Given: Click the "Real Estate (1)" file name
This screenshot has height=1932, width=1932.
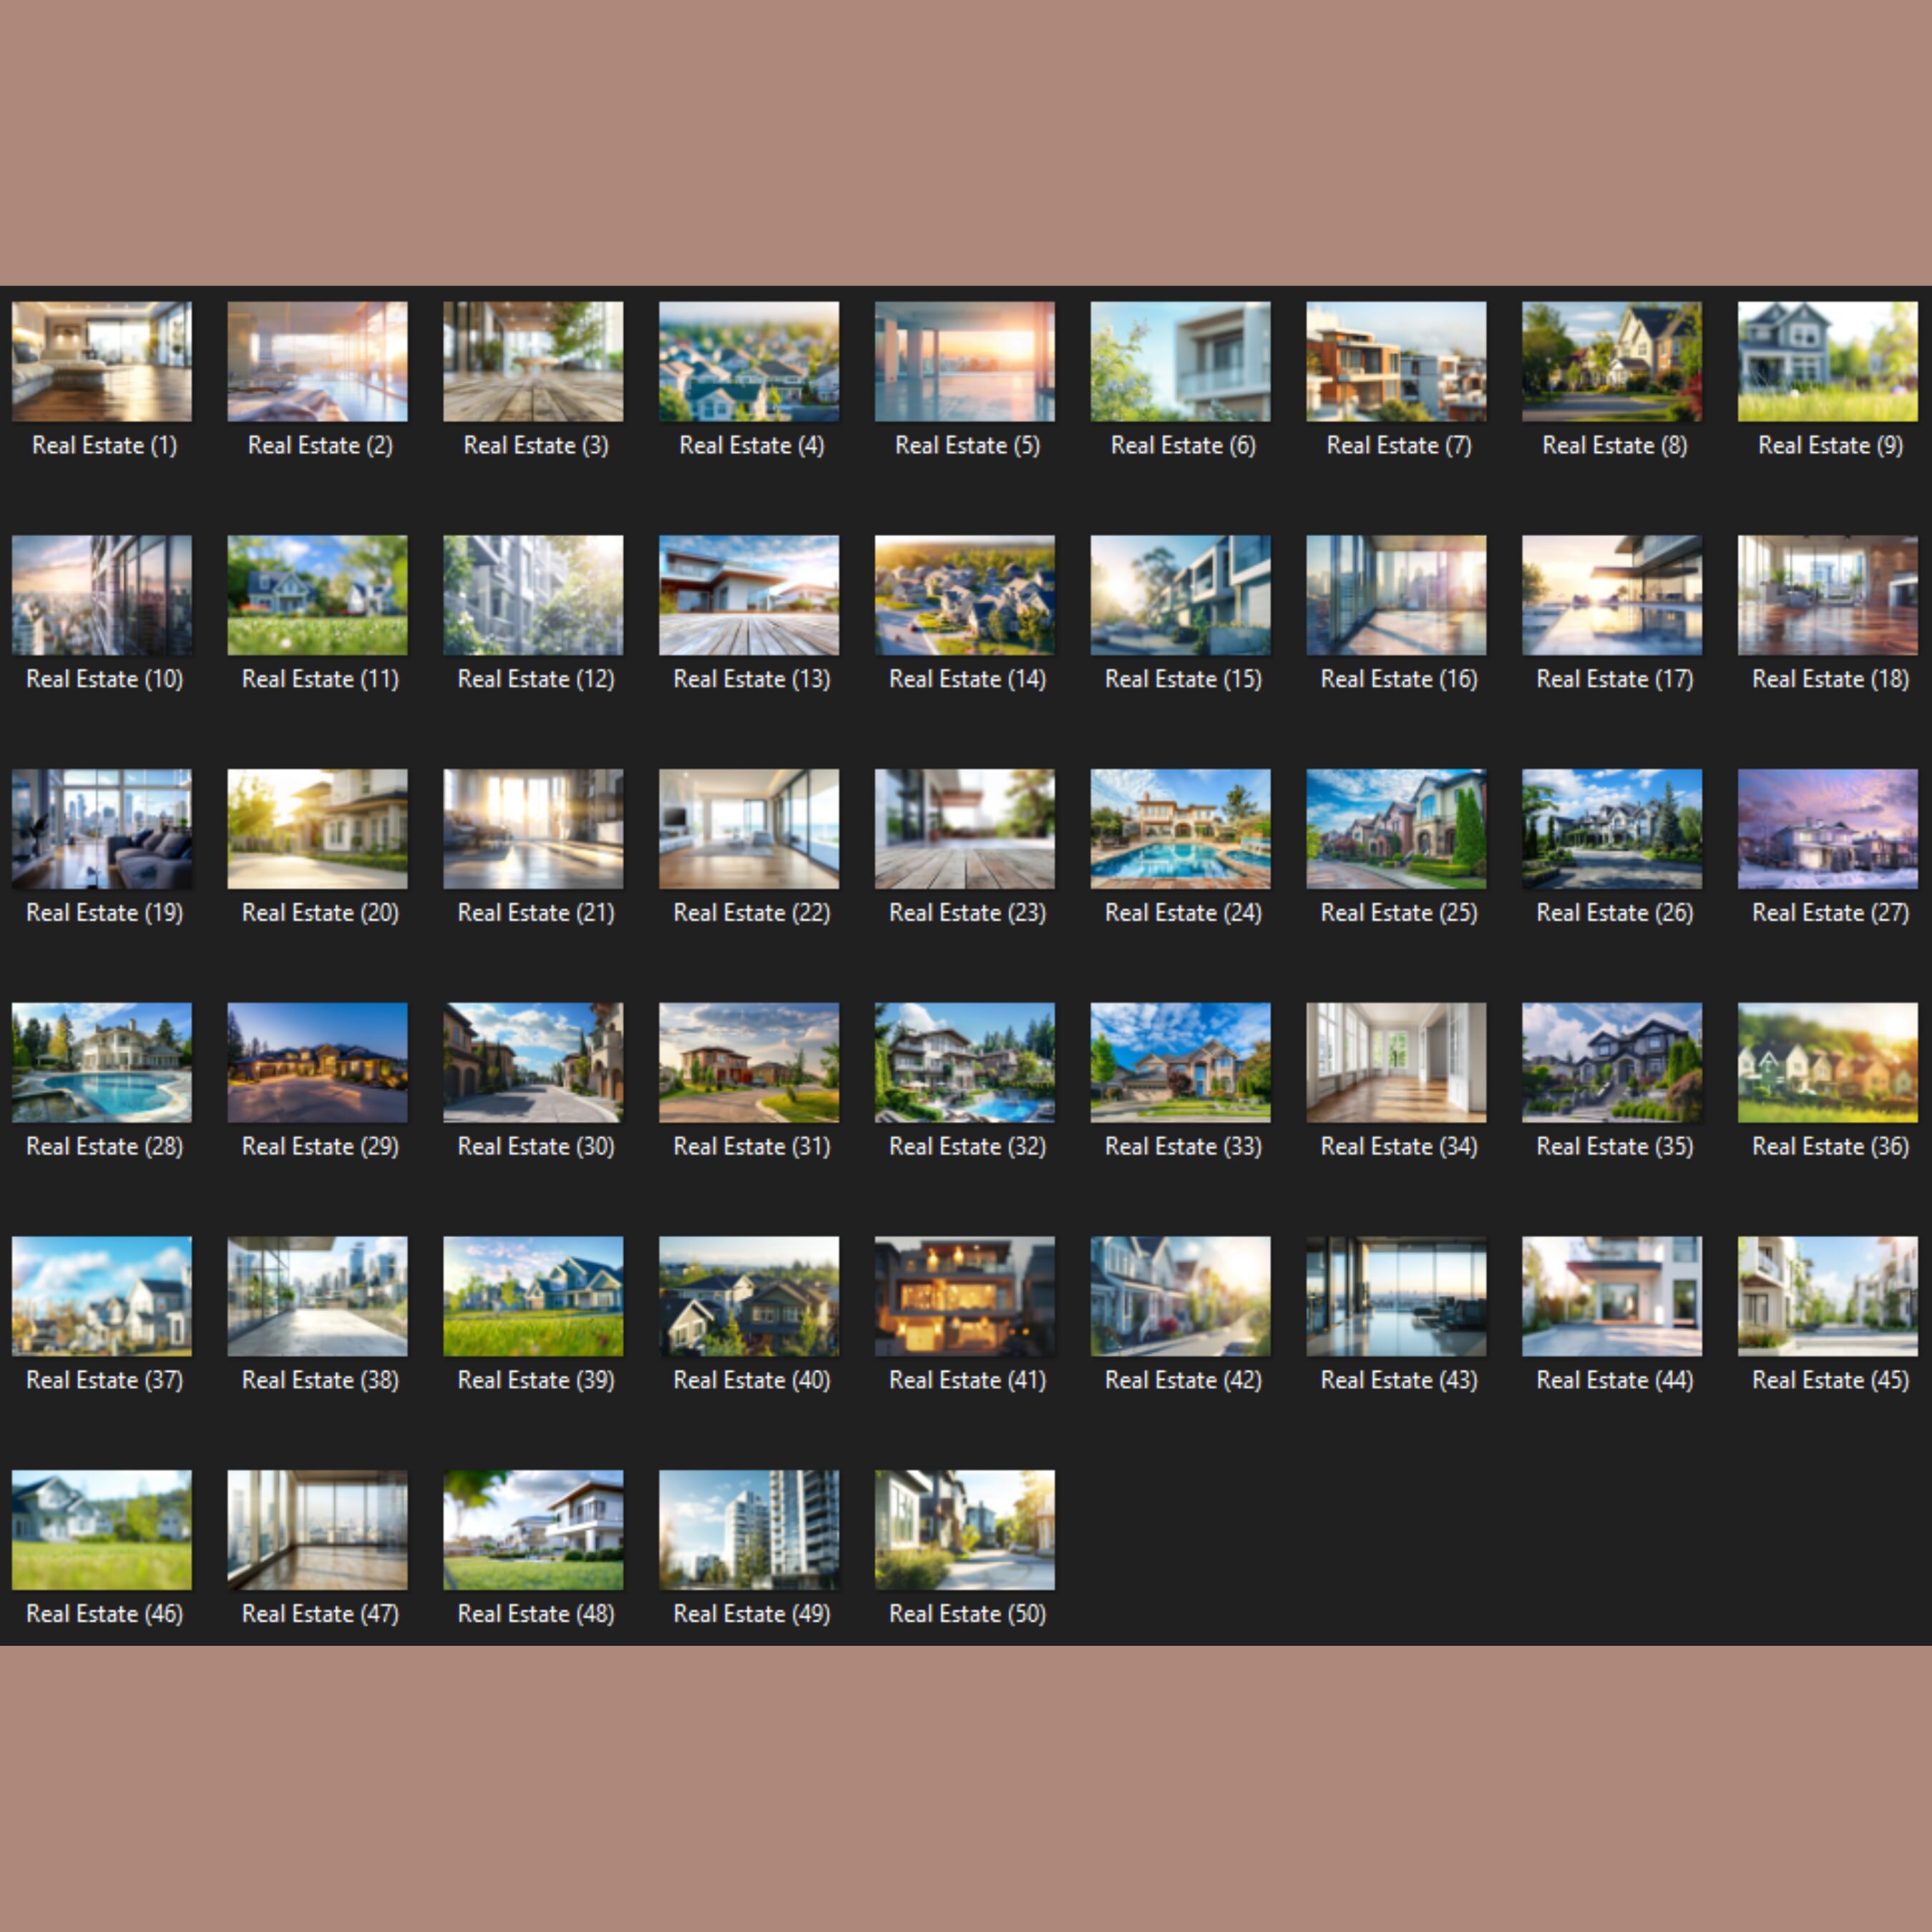Looking at the screenshot, I should [105, 446].
